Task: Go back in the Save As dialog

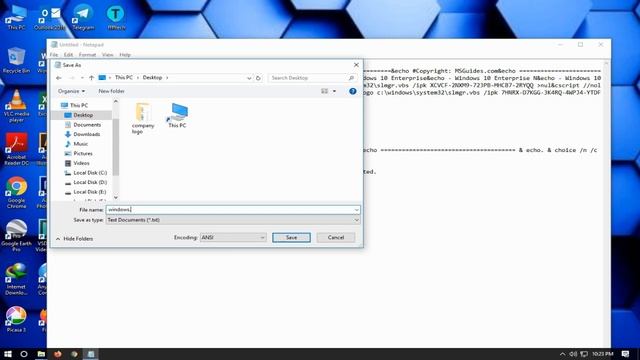Action: pyautogui.click(x=59, y=78)
